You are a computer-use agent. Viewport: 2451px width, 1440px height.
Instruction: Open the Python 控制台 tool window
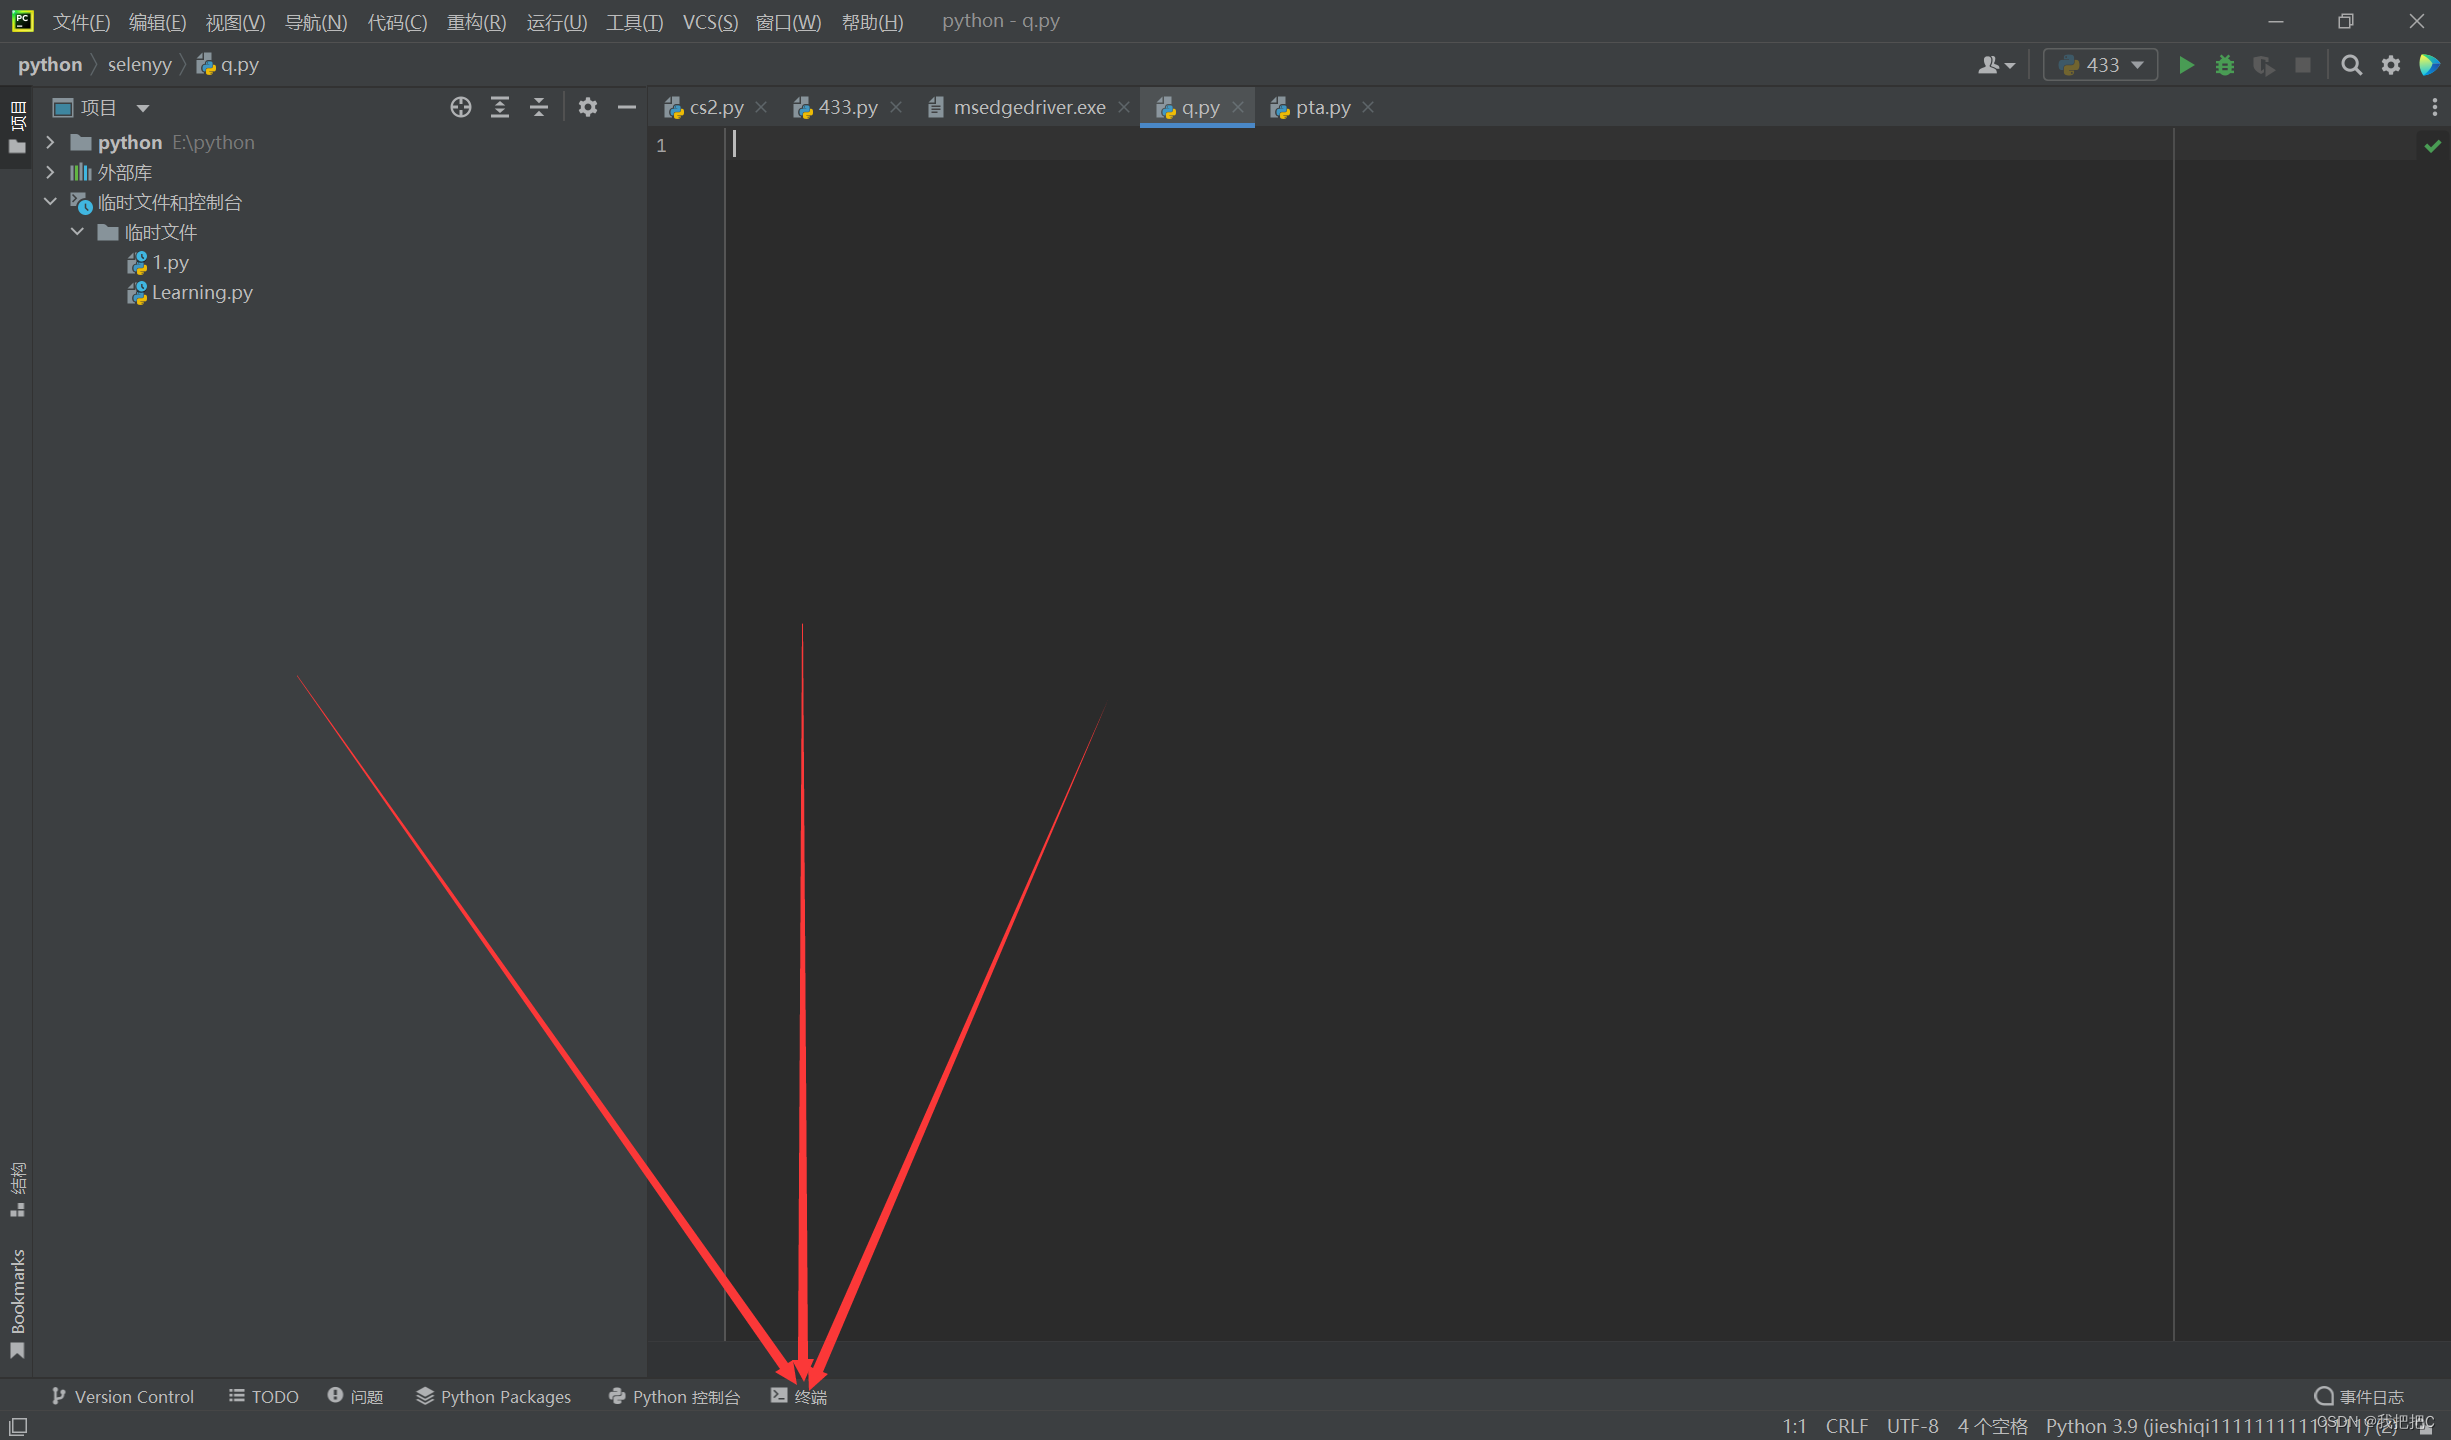674,1396
